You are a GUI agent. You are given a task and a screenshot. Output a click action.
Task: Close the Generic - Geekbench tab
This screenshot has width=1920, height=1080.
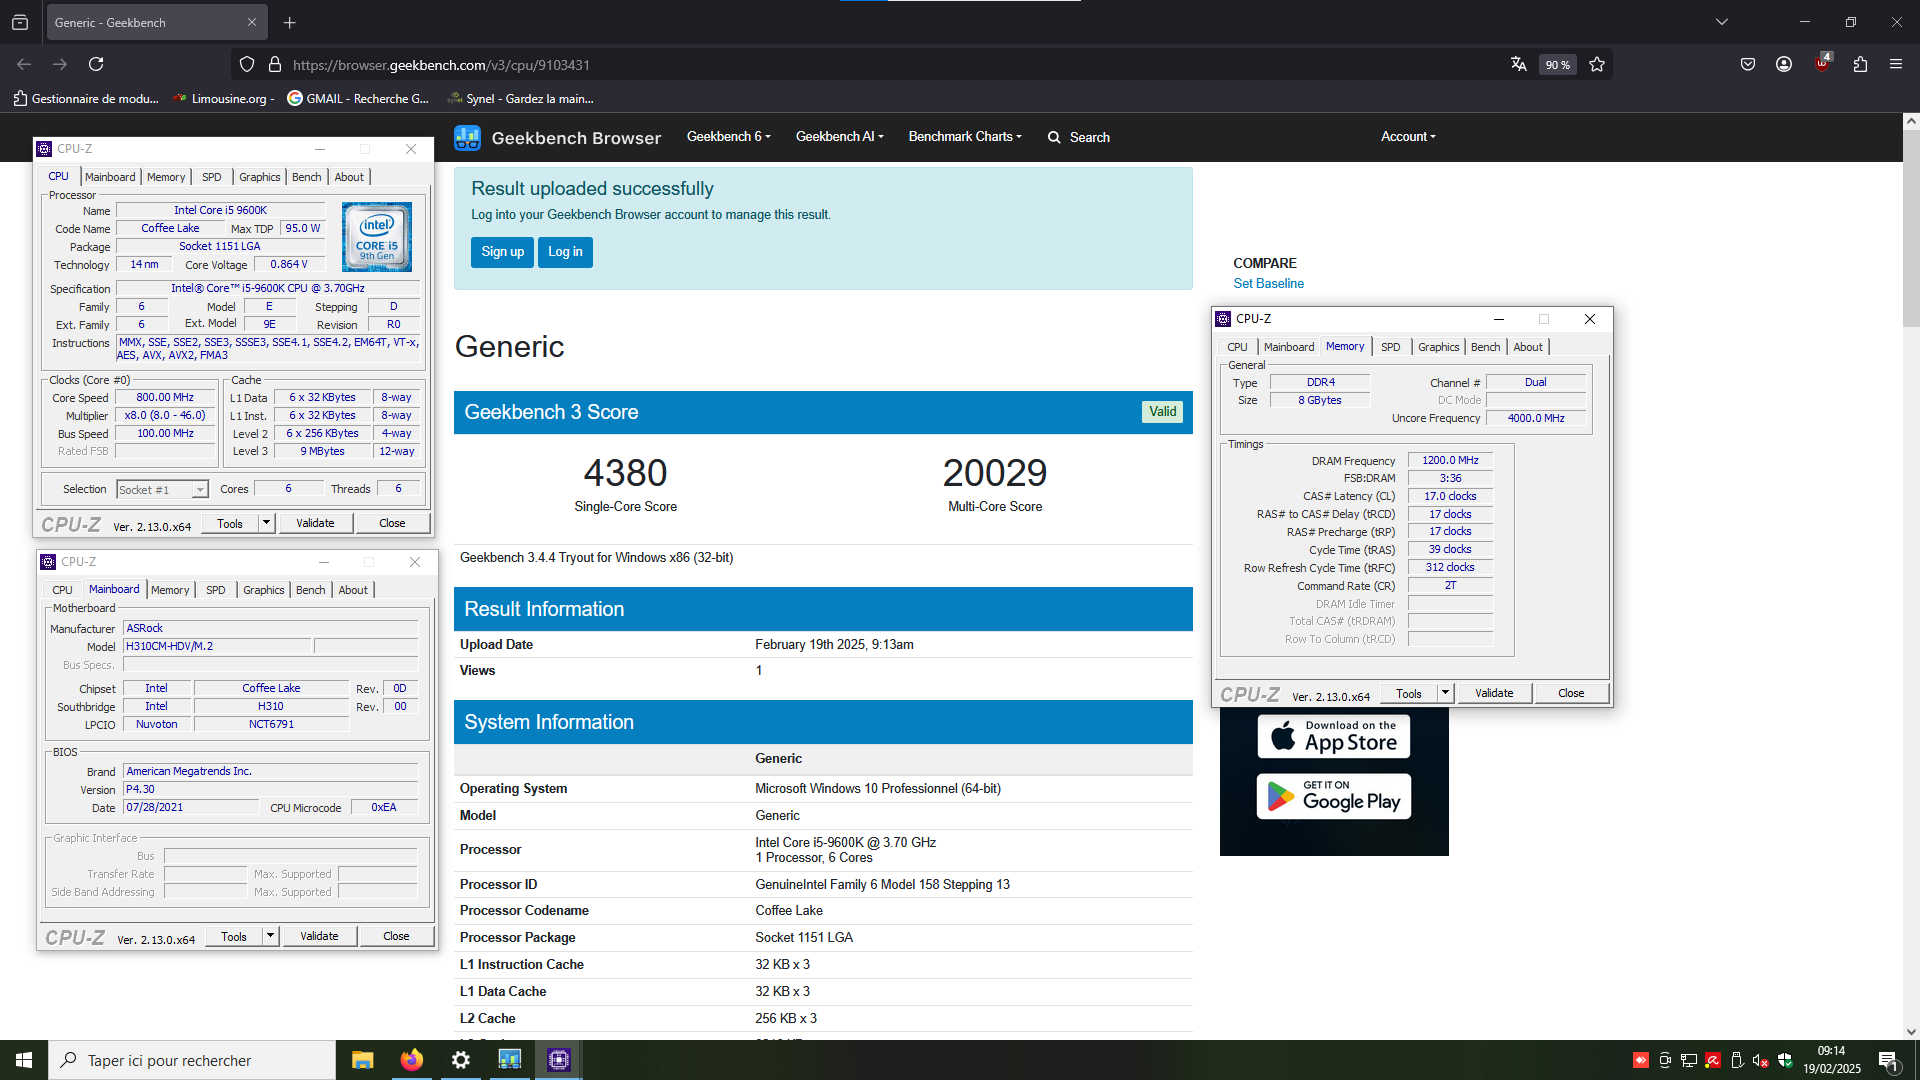pyautogui.click(x=252, y=22)
